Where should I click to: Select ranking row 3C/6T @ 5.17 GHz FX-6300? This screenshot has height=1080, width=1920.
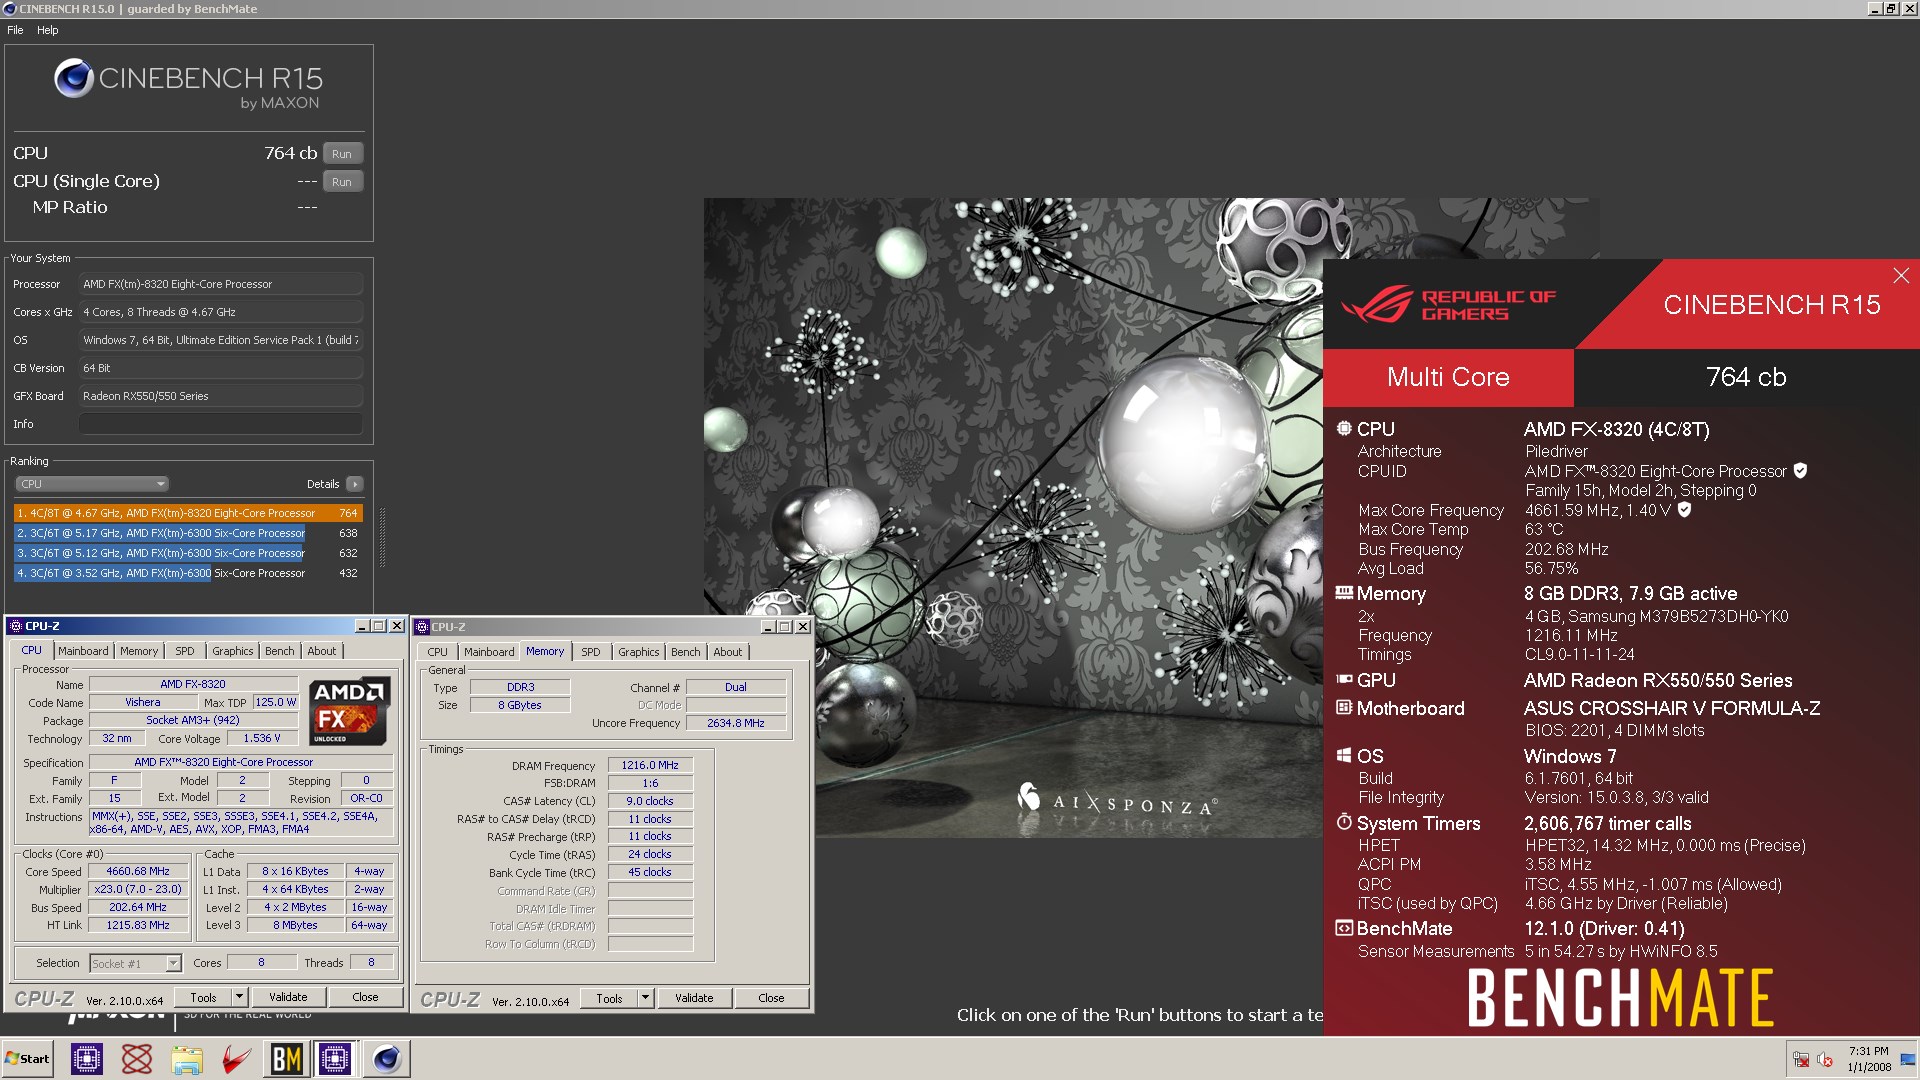pos(188,533)
